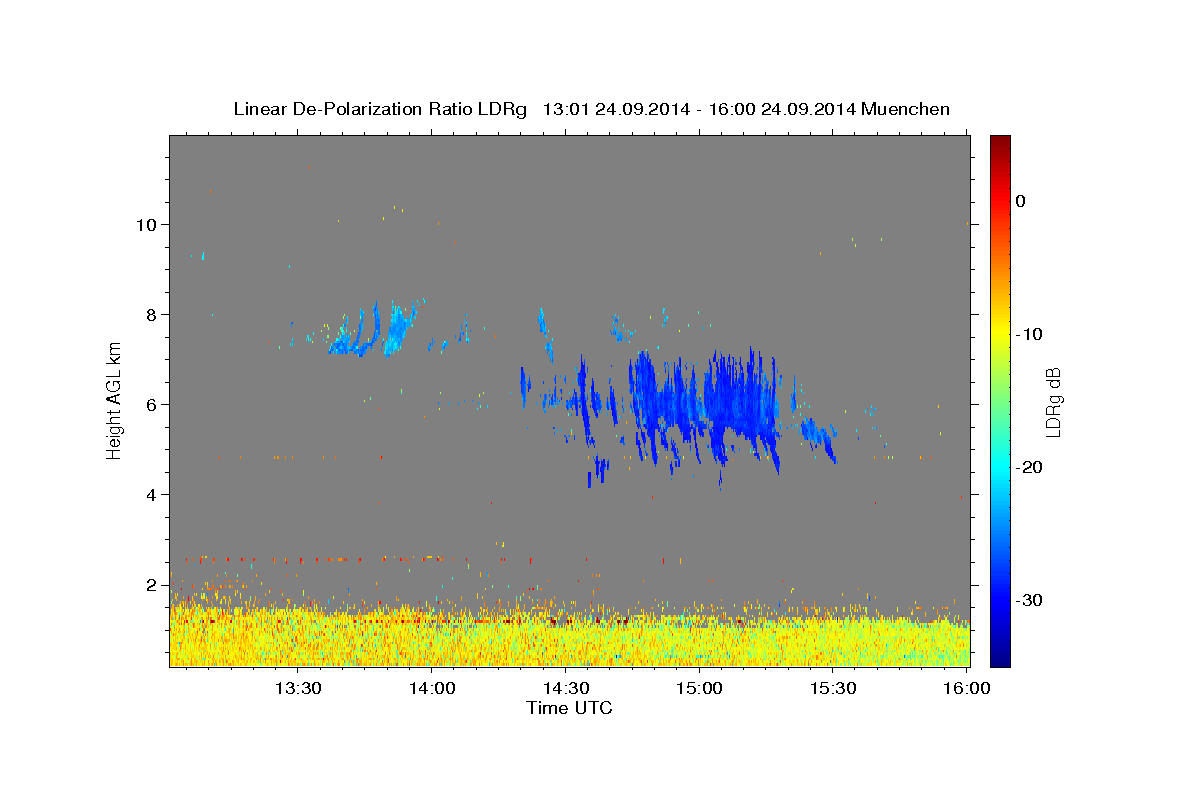The image size is (1200, 800).
Task: Click the height axis '8' tick label
Action: pyautogui.click(x=152, y=314)
